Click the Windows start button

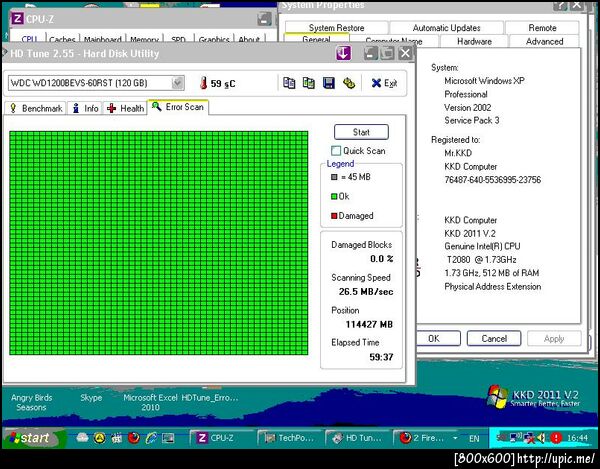(32, 438)
